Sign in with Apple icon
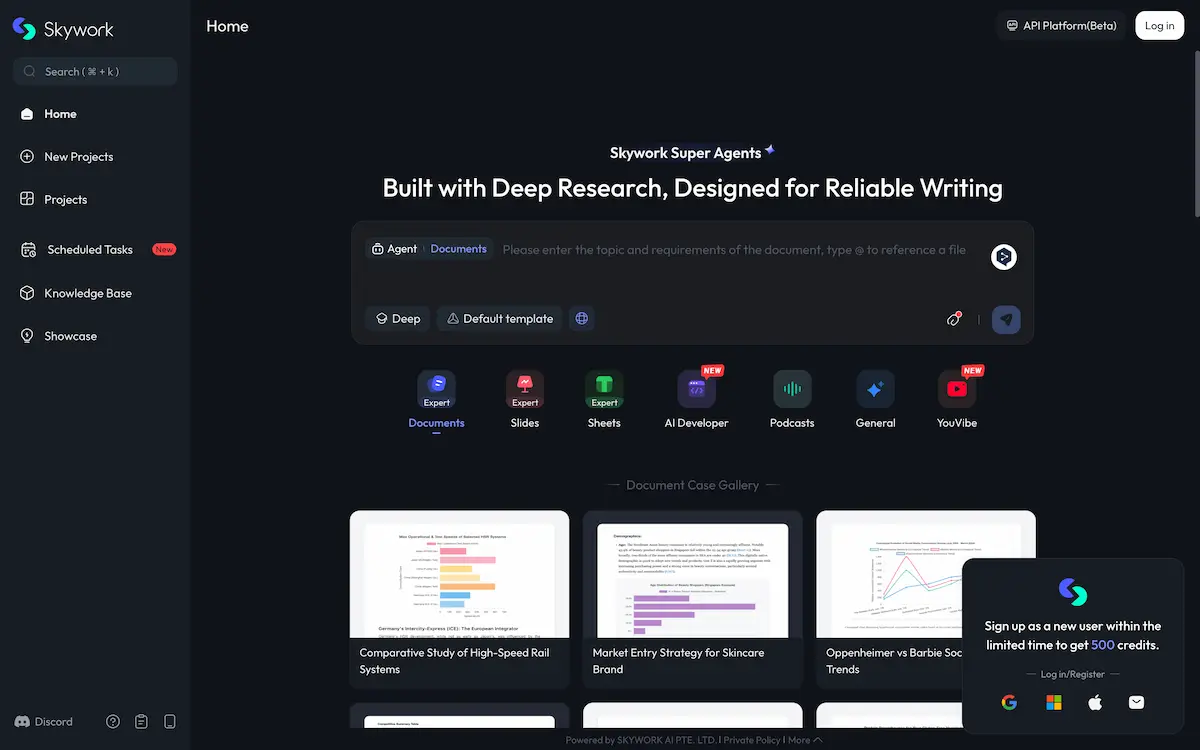 [x=1095, y=702]
